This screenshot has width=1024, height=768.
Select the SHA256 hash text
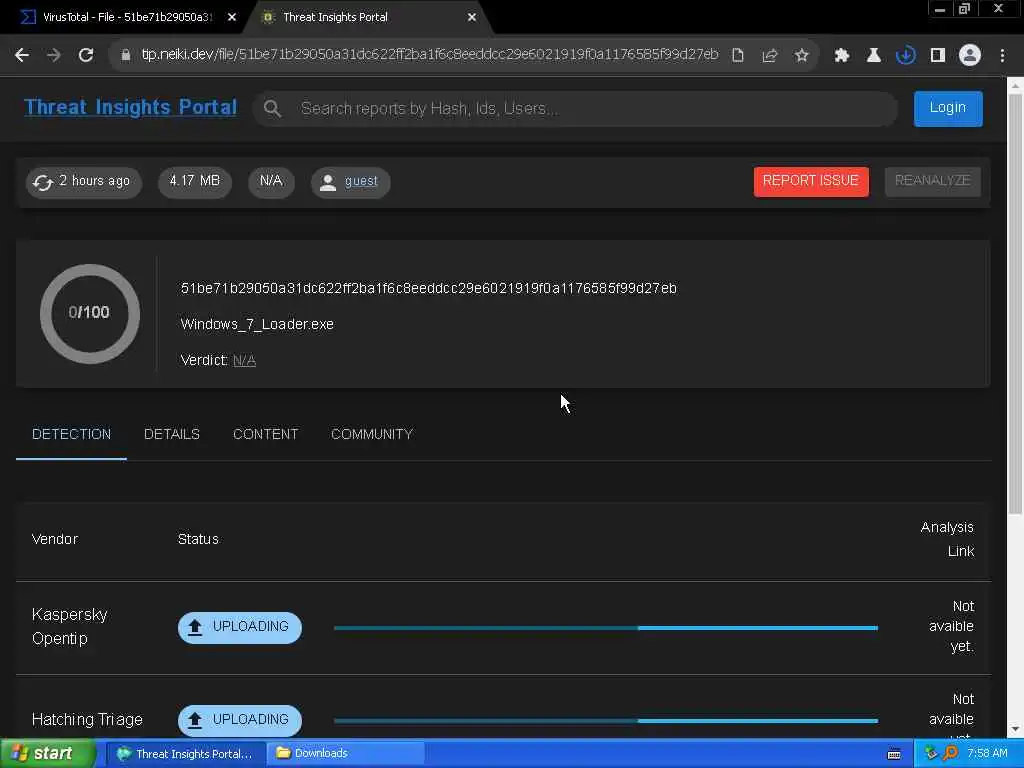coord(428,289)
